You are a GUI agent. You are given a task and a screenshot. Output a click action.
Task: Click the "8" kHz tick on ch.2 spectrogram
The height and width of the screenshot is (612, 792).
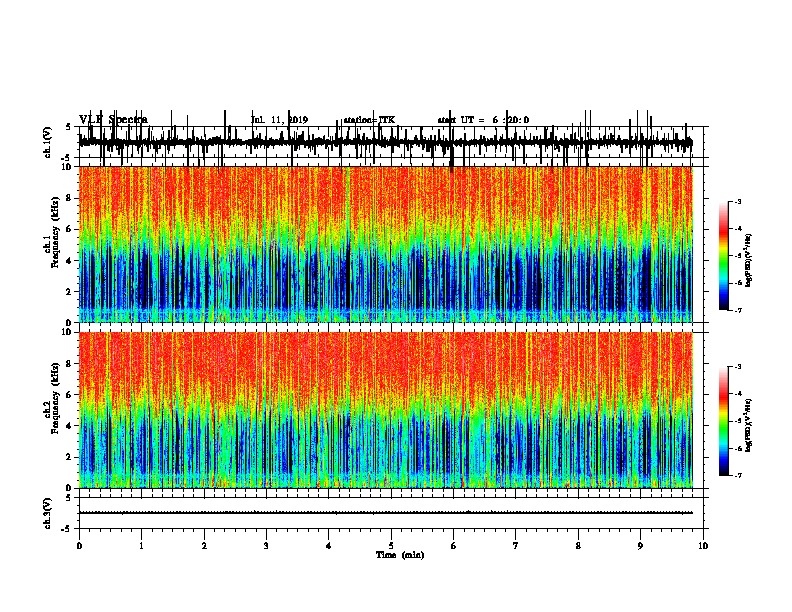pyautogui.click(x=70, y=364)
